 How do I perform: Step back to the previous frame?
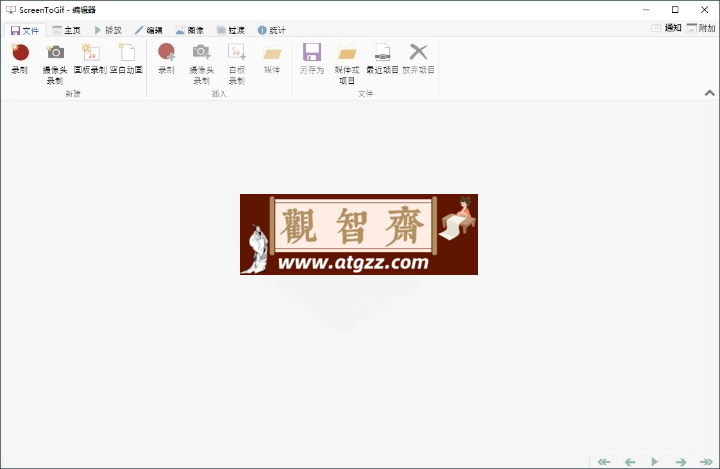[630, 462]
